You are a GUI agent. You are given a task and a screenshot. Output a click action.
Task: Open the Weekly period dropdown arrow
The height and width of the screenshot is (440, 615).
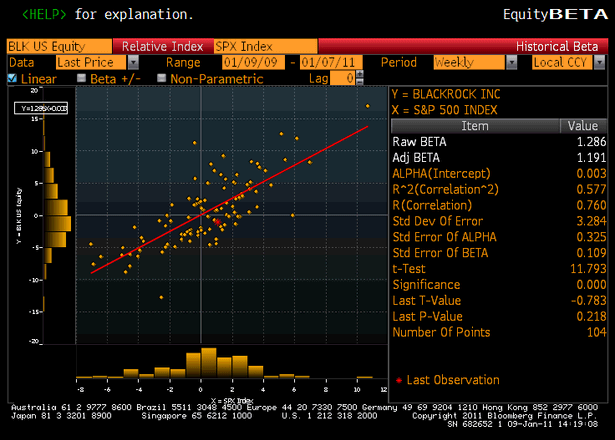point(511,62)
